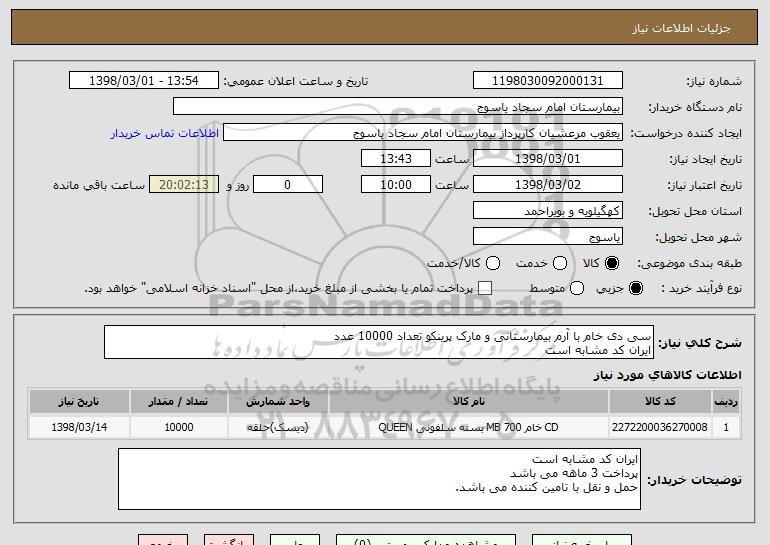Click the تاریخ نیاز column header
This screenshot has height=545, width=770.
coord(79,402)
